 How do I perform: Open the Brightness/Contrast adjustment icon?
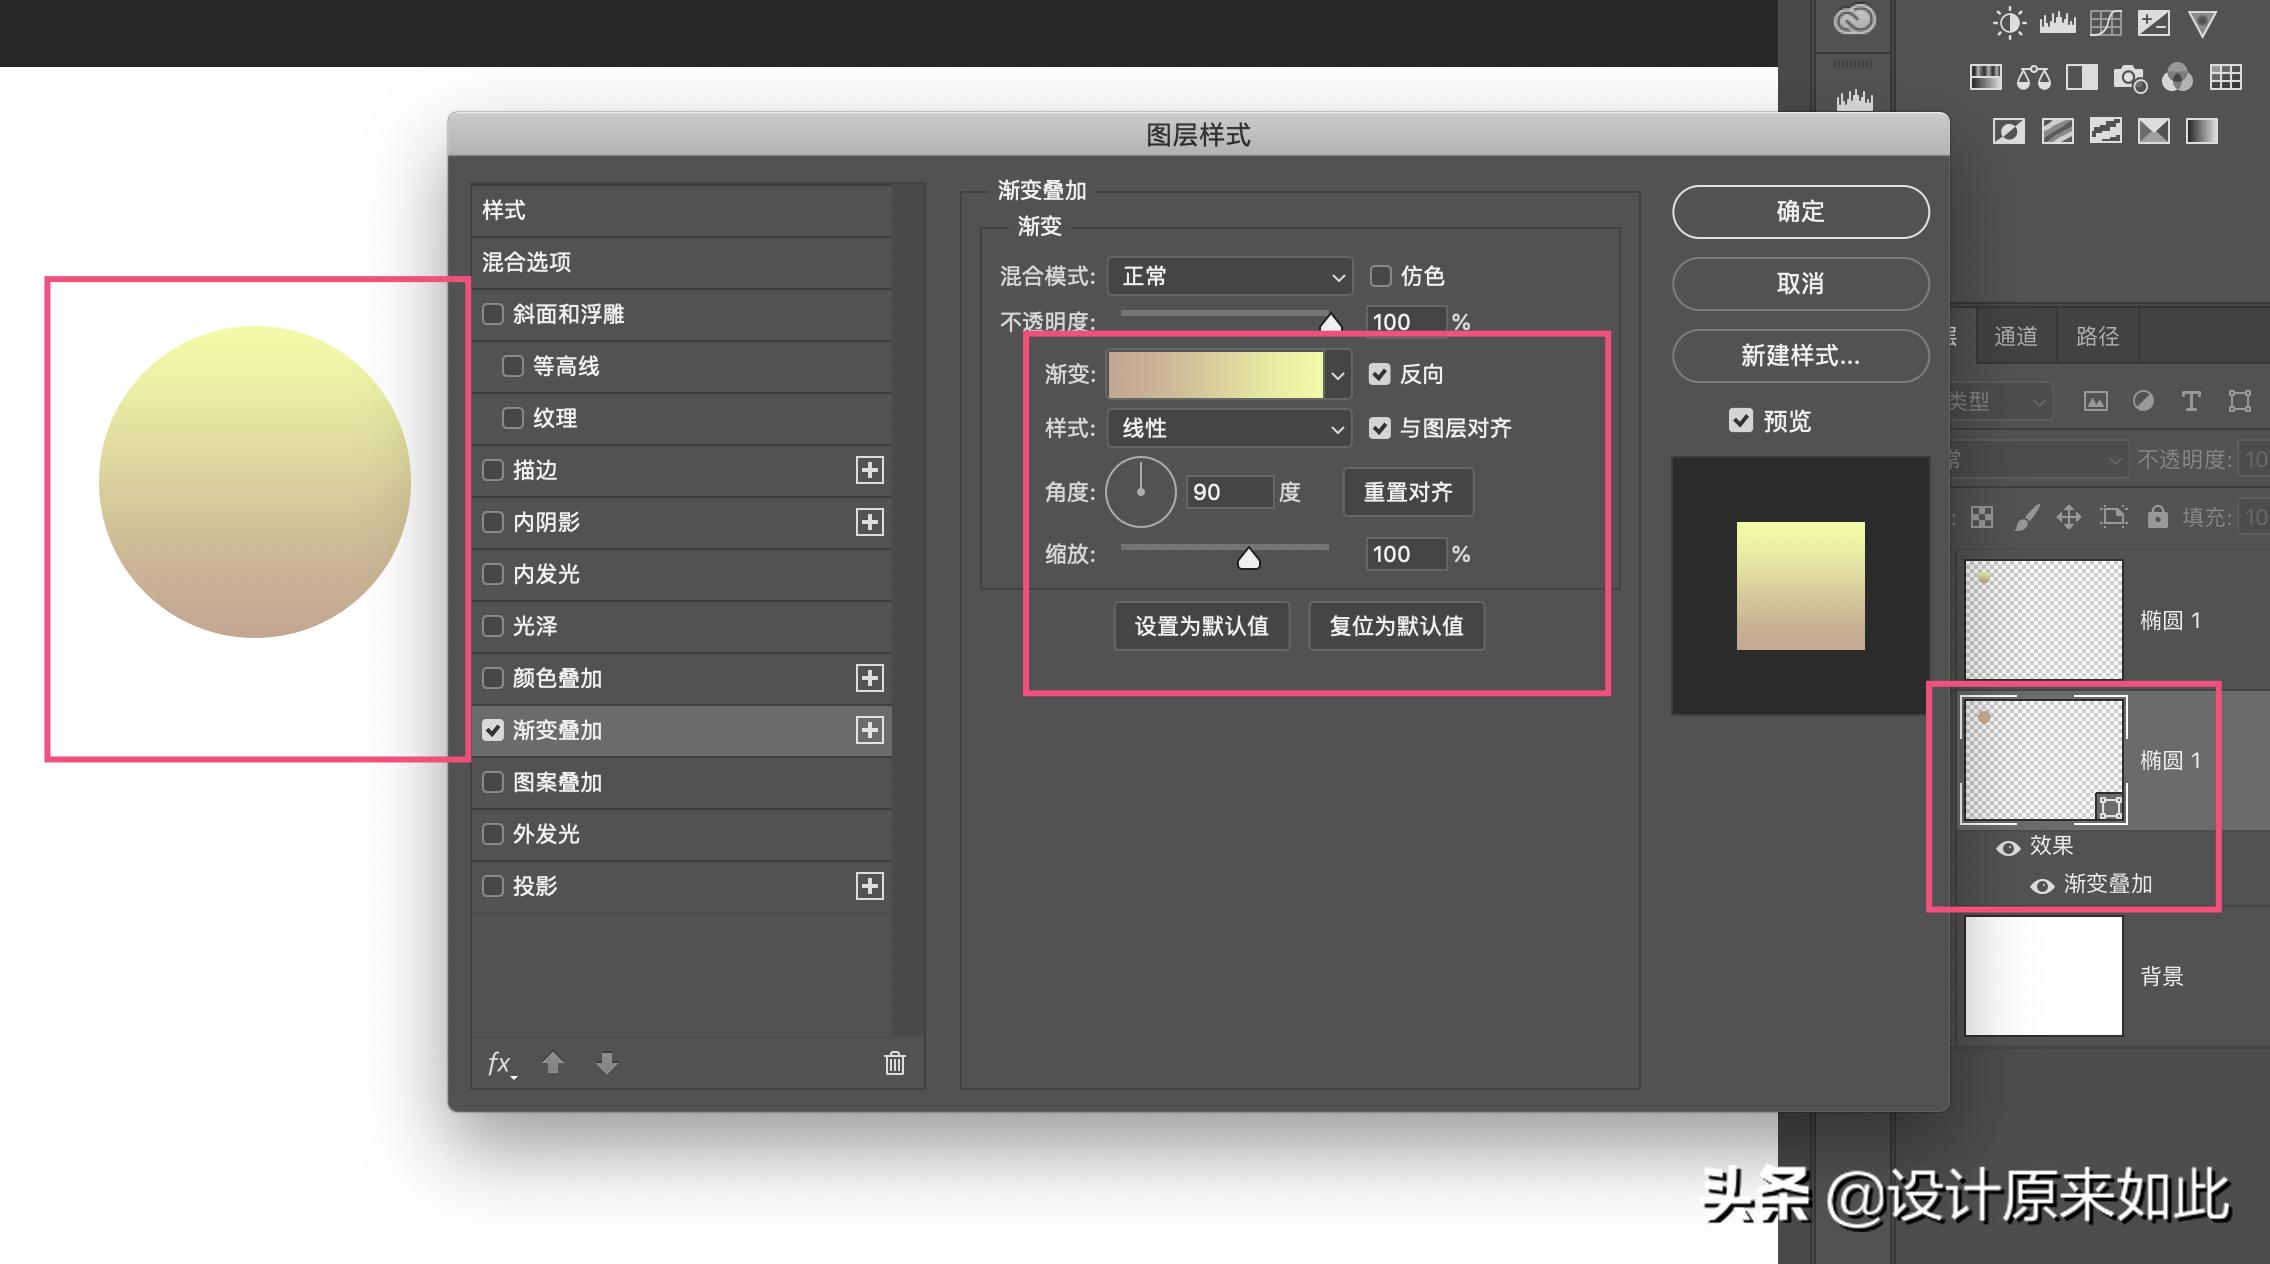[2009, 23]
